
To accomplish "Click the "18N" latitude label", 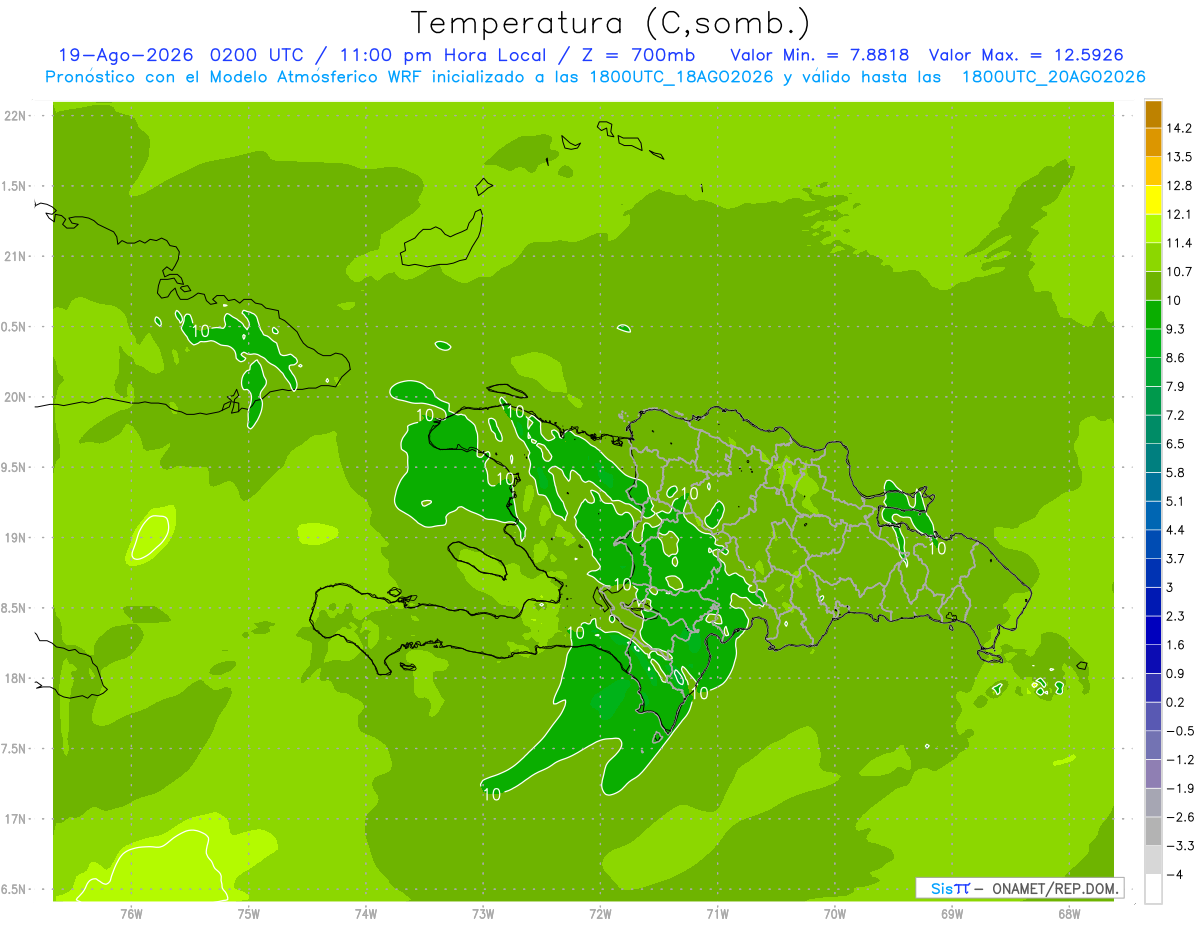I will (15, 678).
